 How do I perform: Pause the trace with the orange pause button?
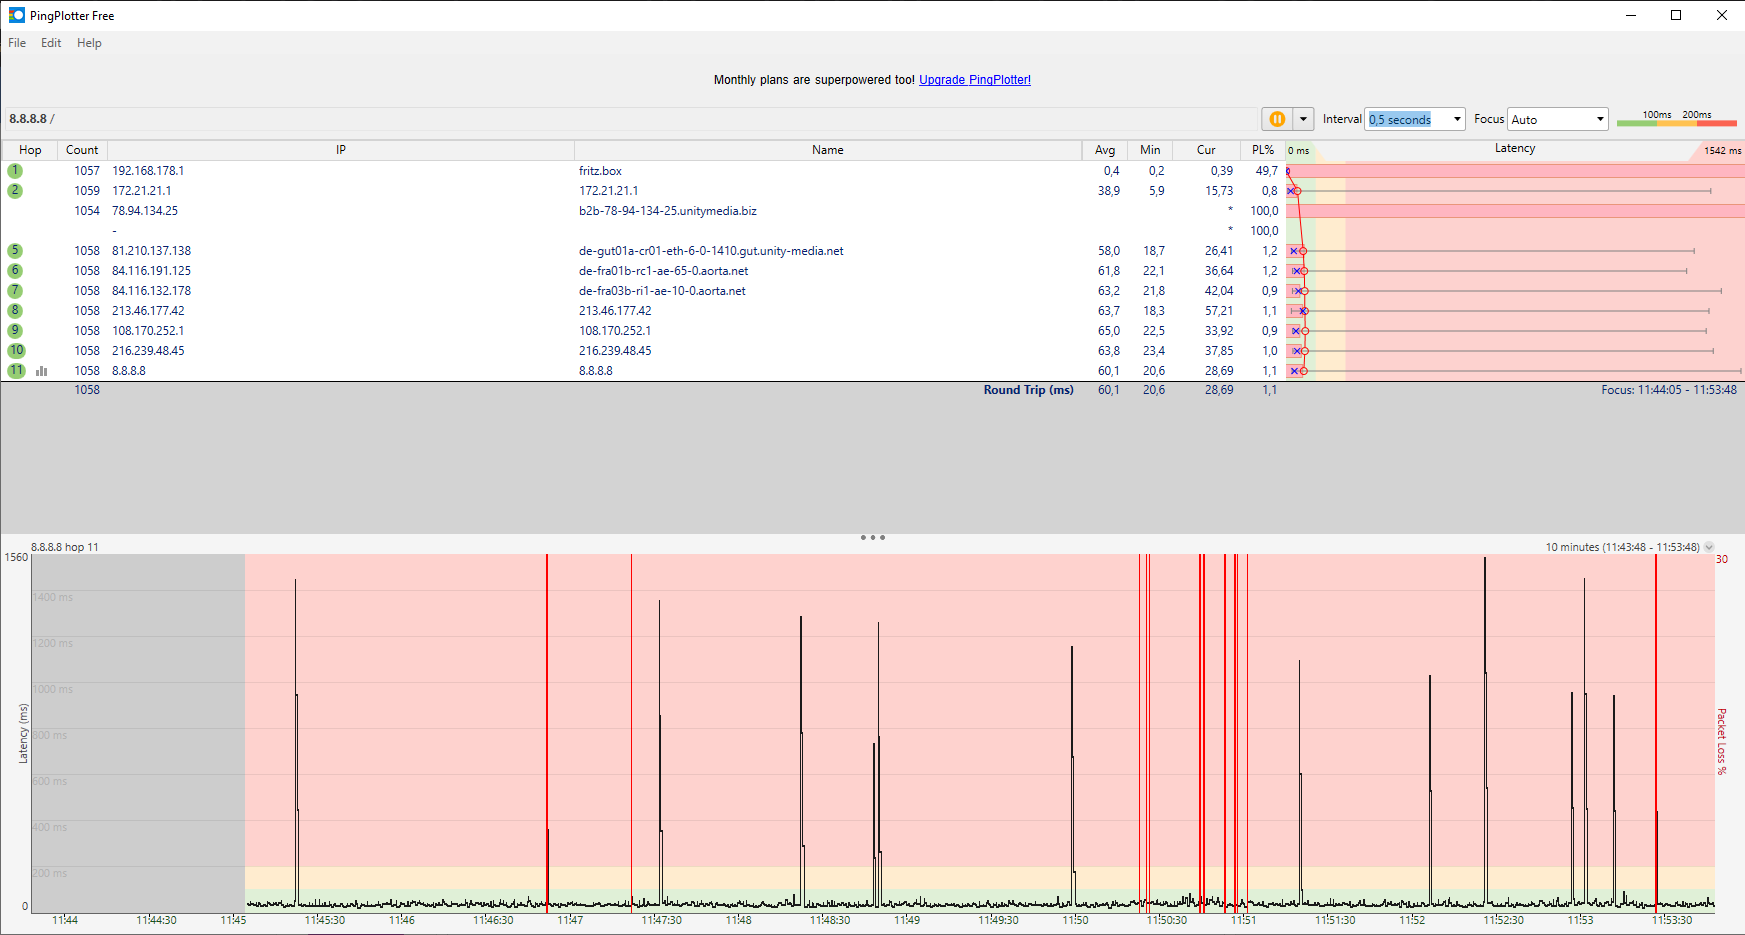tap(1277, 119)
